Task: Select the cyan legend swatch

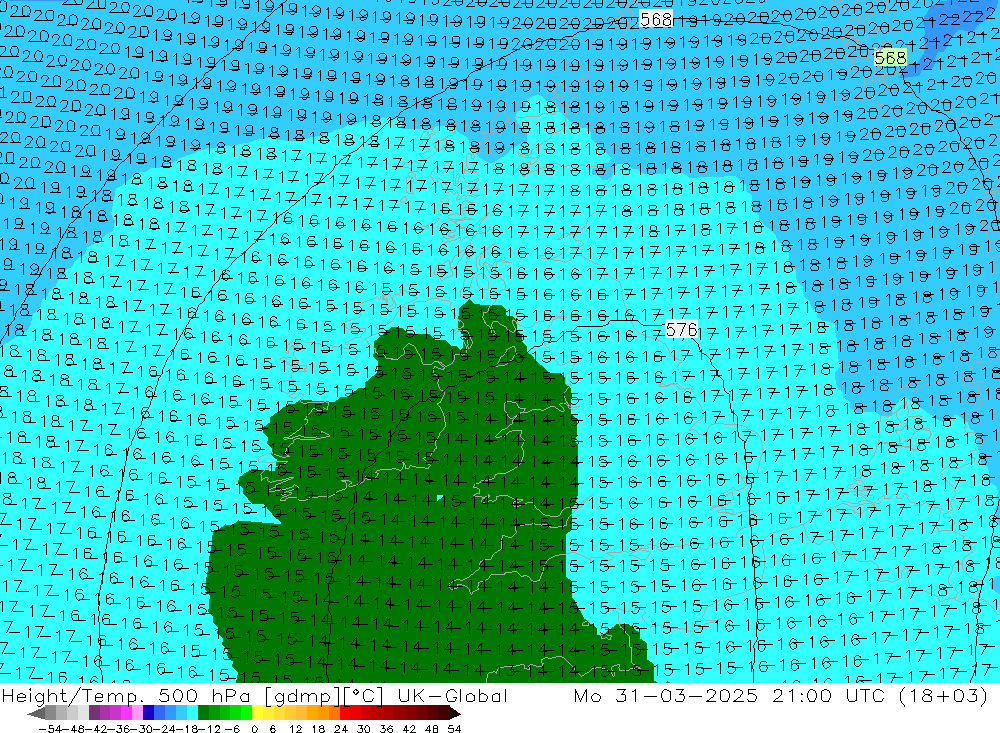Action: coord(193,713)
